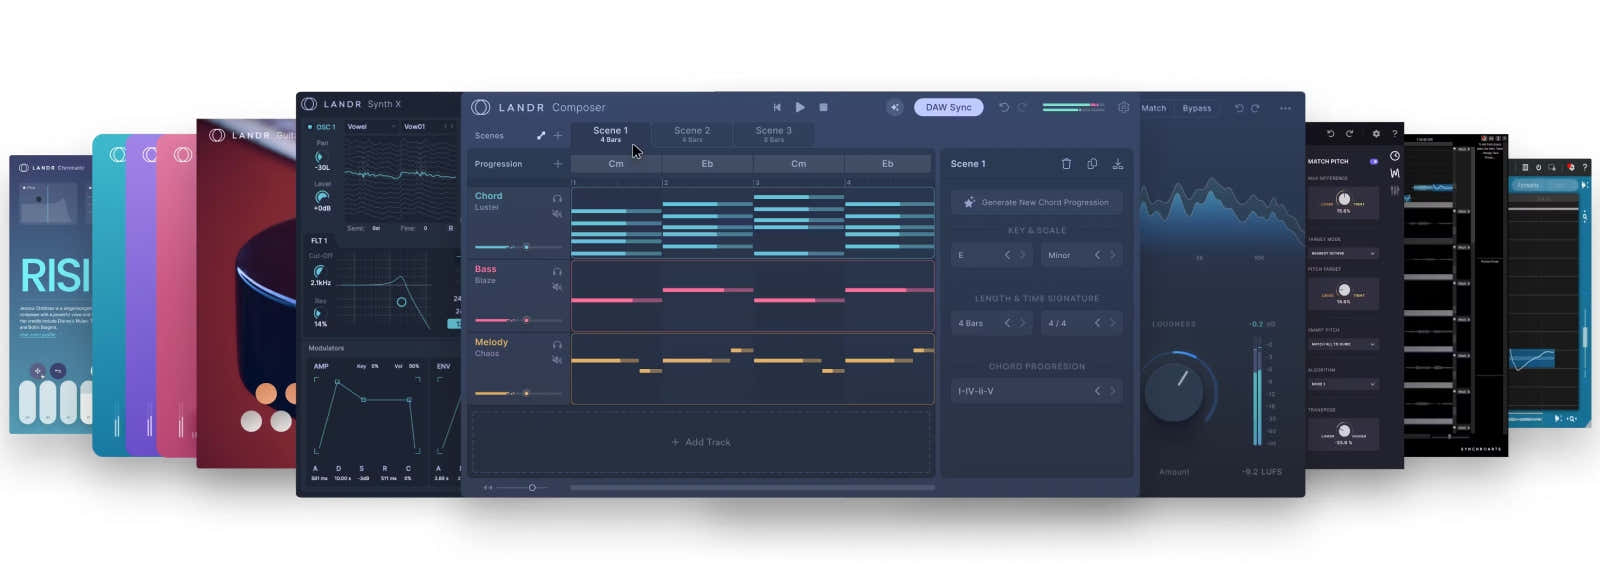Mute the Melody track
The height and width of the screenshot is (582, 1600).
557,360
